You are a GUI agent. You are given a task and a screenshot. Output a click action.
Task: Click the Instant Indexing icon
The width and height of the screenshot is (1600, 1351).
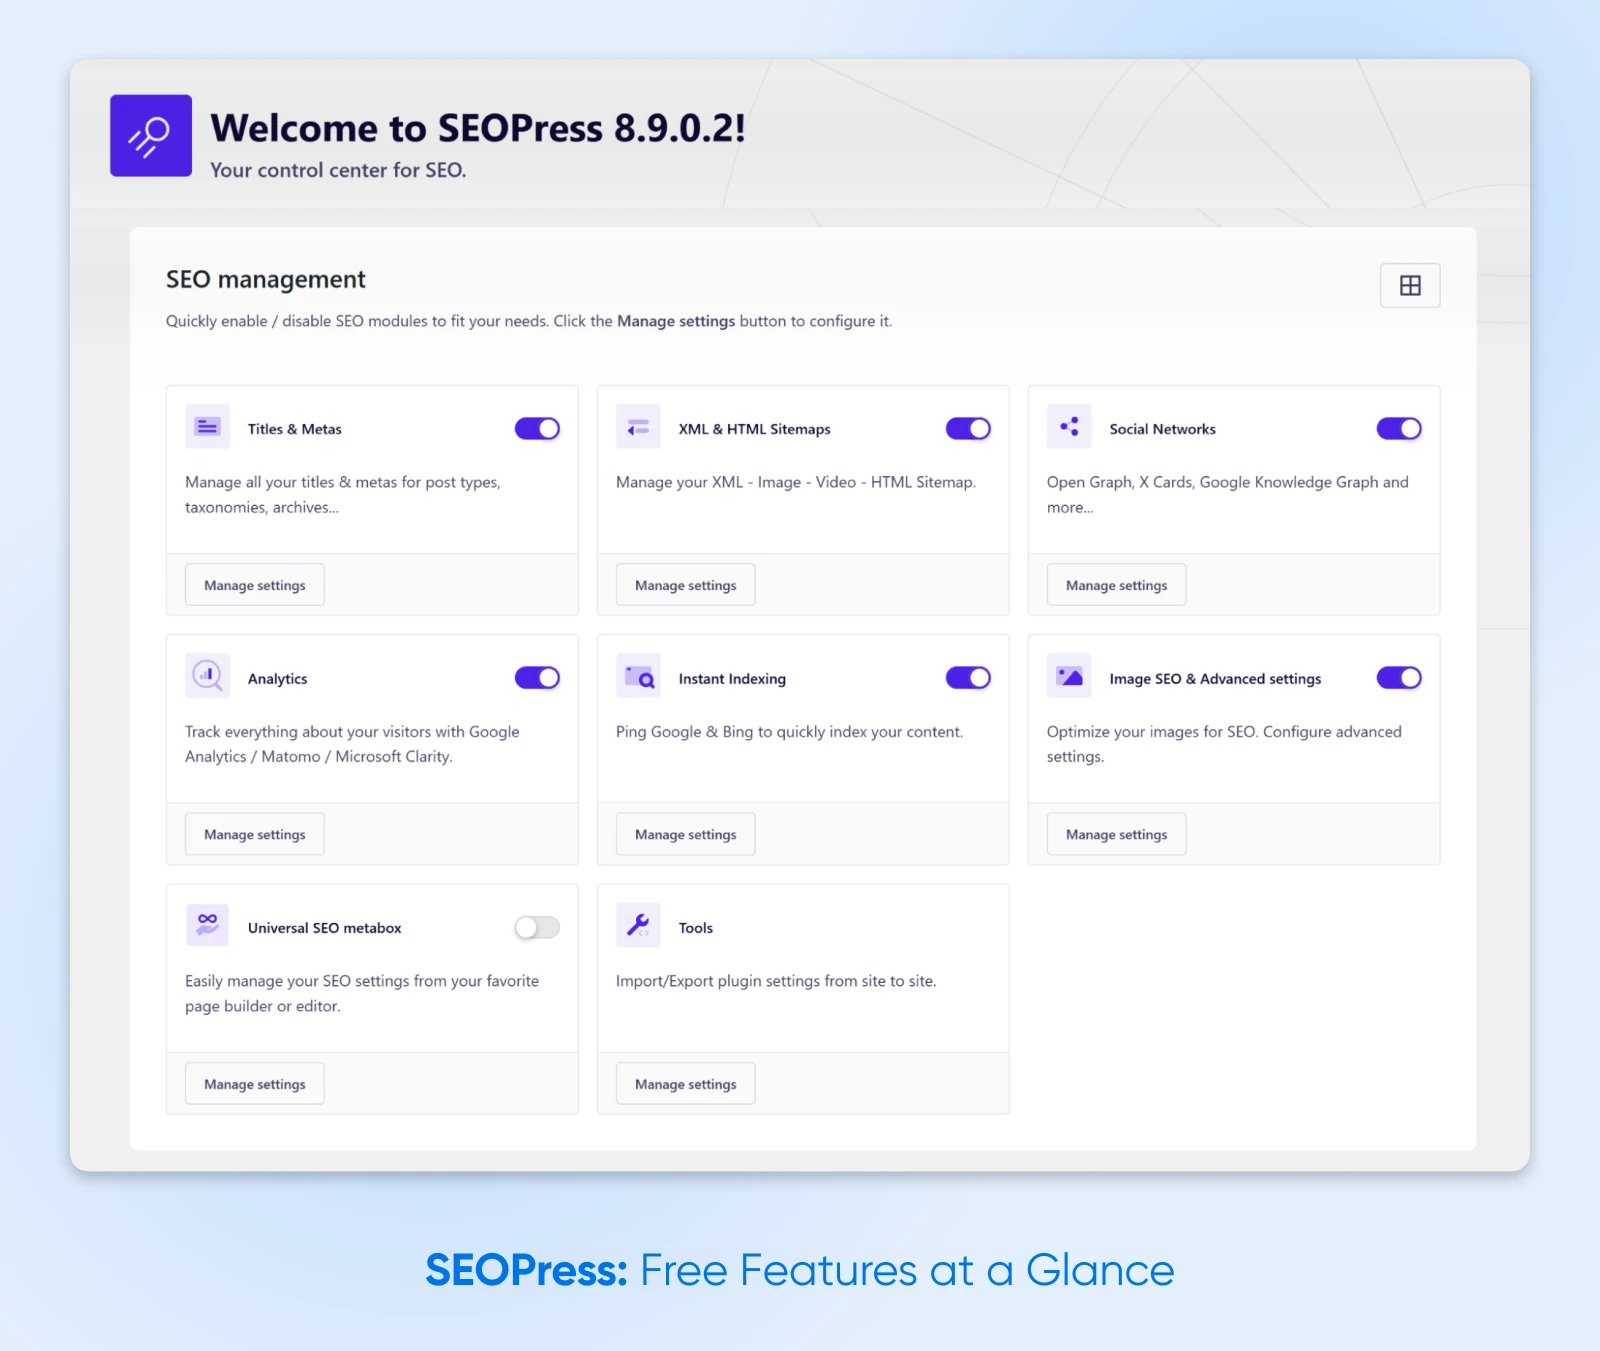[638, 677]
